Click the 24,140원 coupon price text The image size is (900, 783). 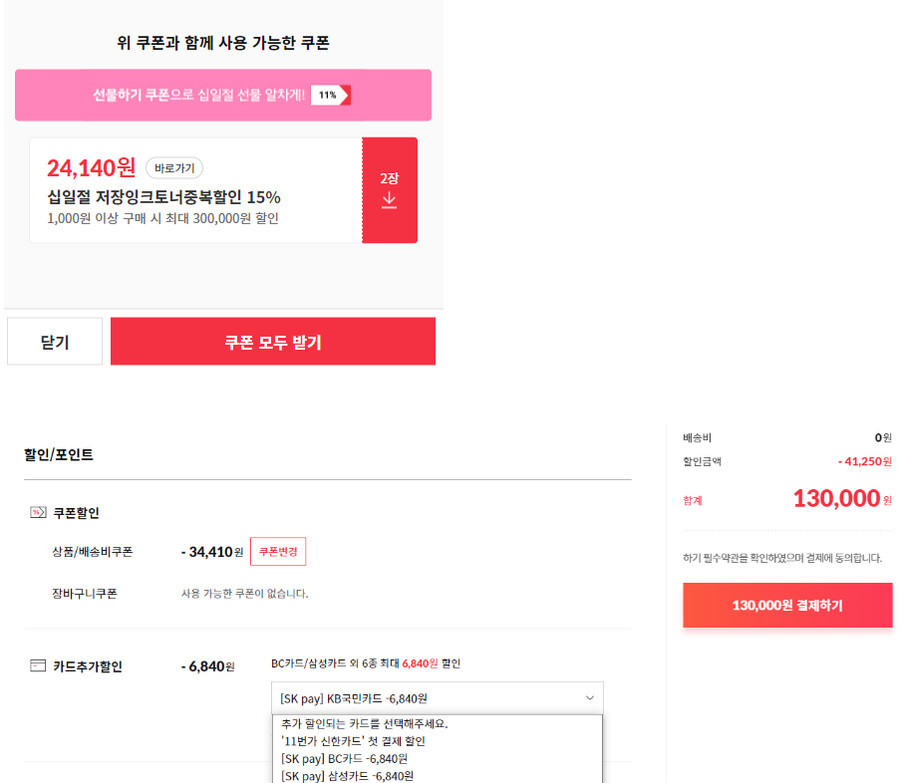(91, 168)
